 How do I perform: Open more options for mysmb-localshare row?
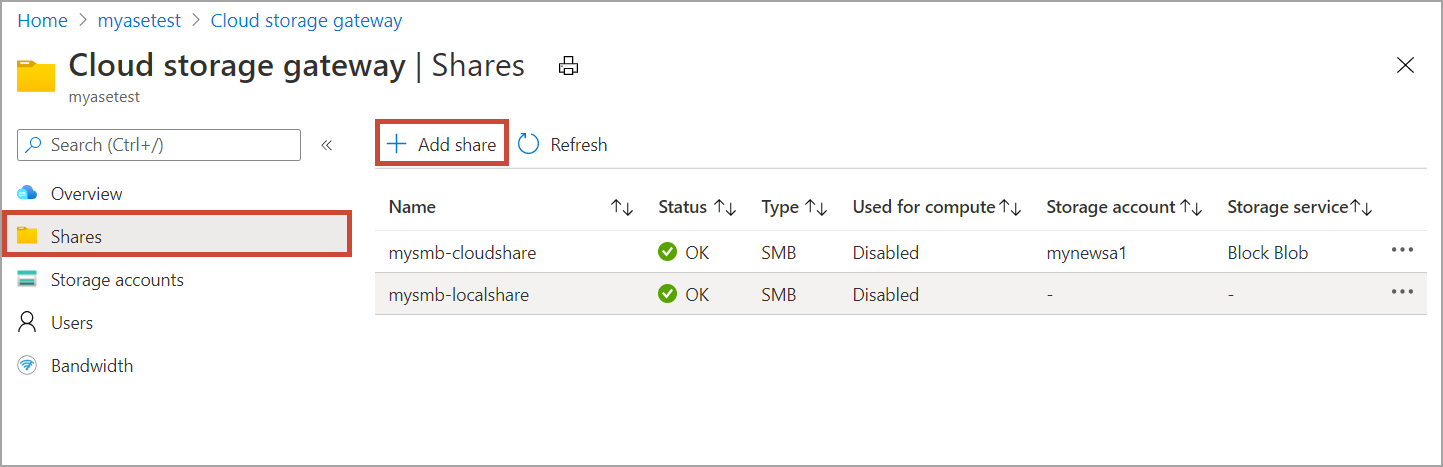(x=1402, y=292)
